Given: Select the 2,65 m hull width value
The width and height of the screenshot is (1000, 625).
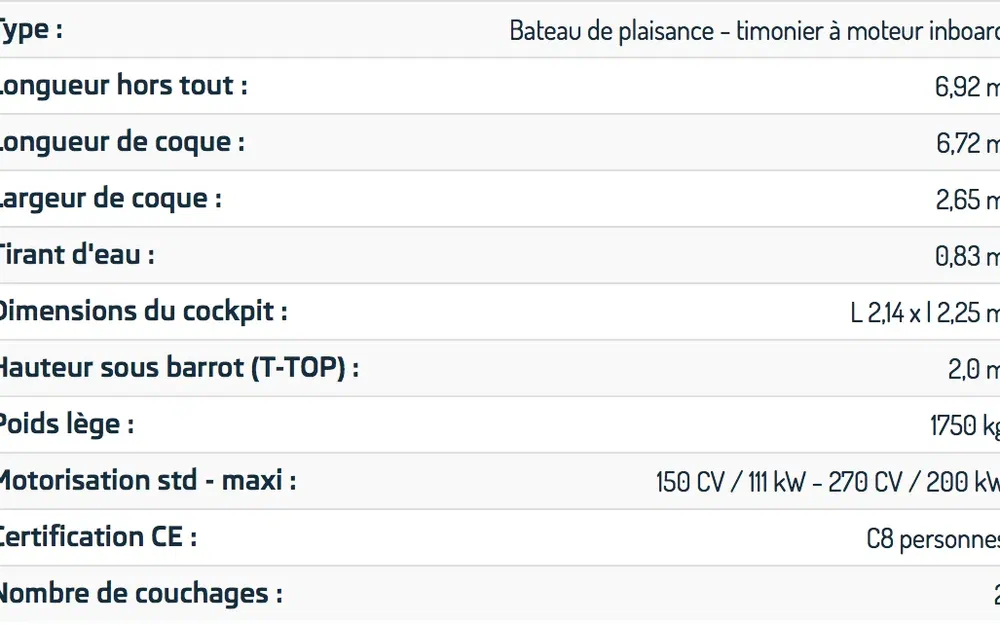Looking at the screenshot, I should (967, 200).
